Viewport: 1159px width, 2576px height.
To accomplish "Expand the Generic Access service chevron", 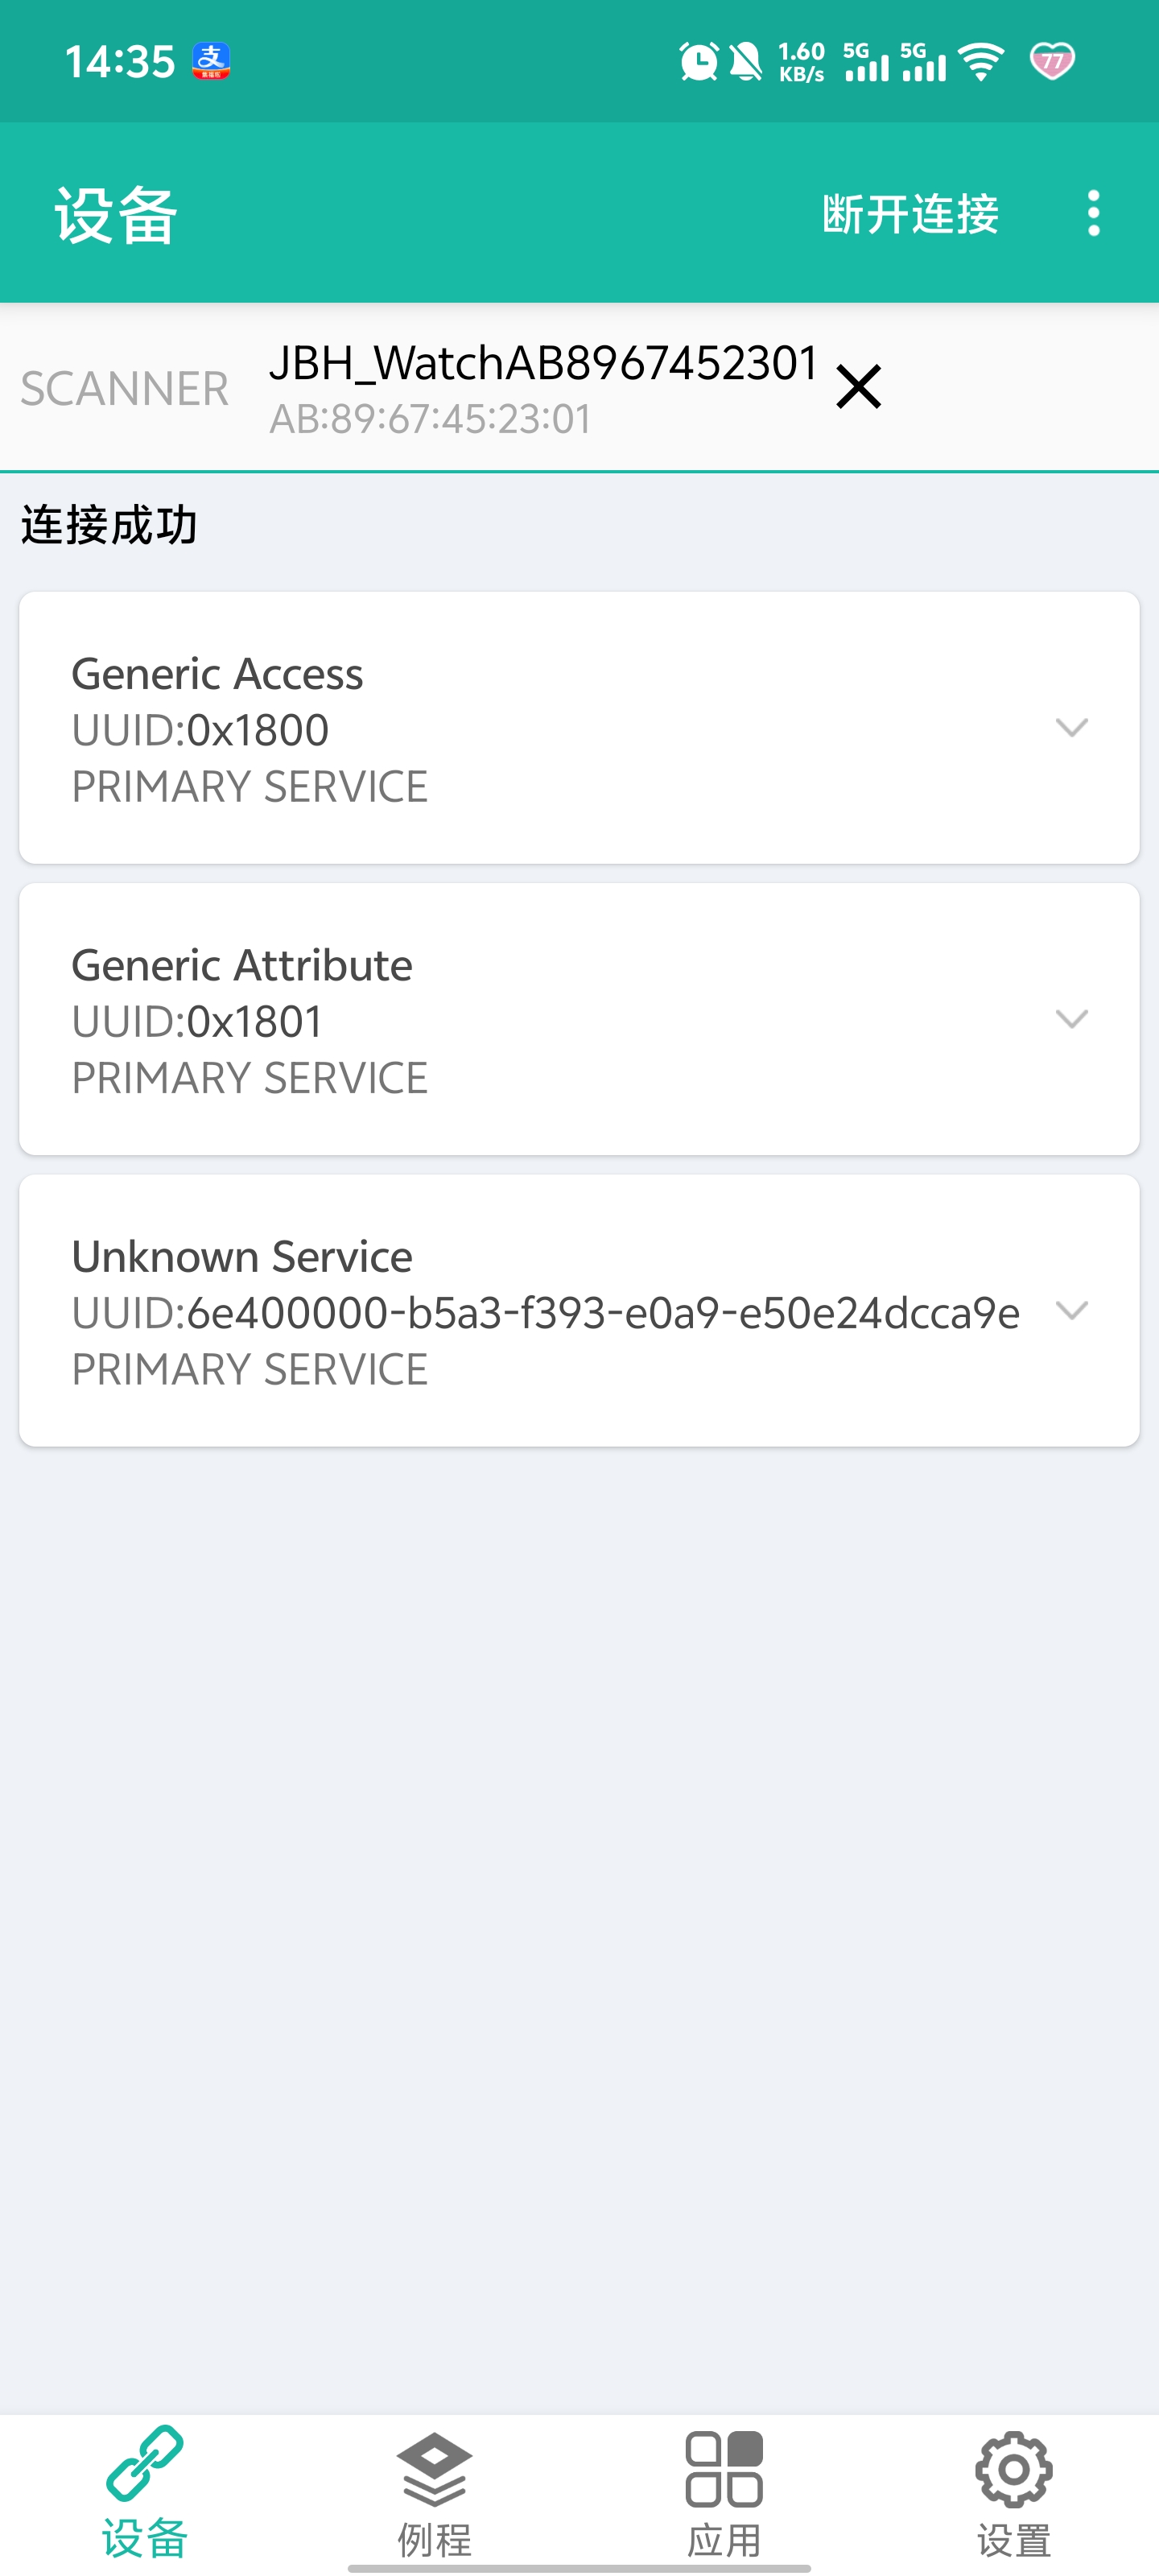I will pyautogui.click(x=1071, y=728).
